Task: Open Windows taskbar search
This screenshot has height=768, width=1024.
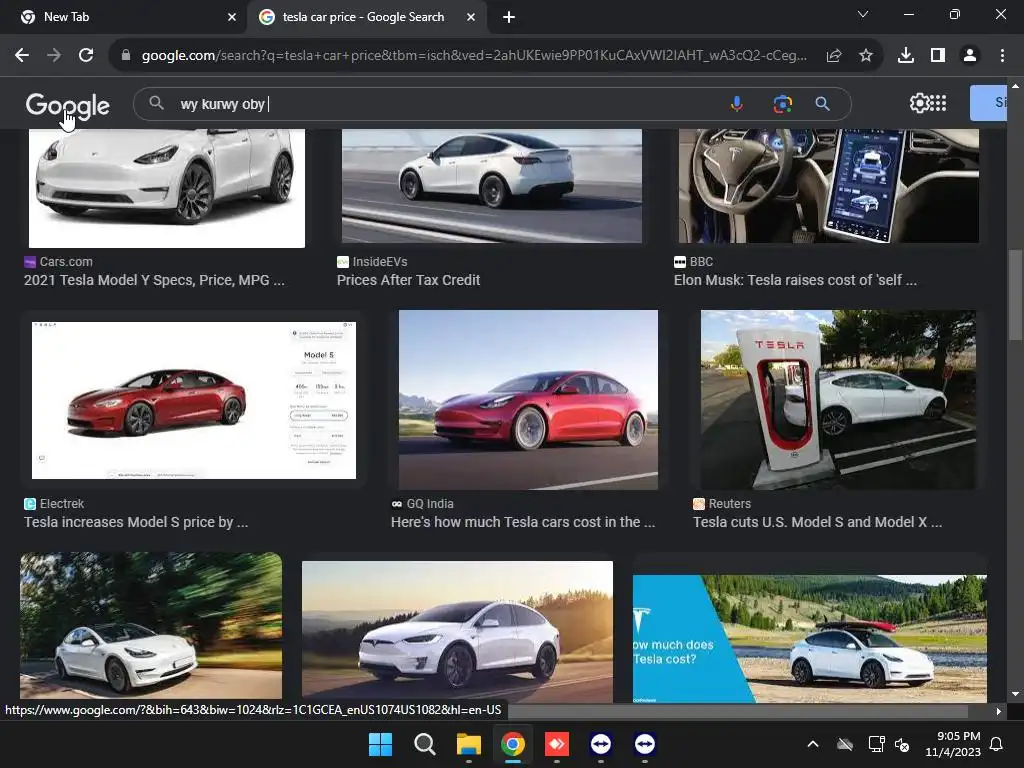Action: pos(424,744)
